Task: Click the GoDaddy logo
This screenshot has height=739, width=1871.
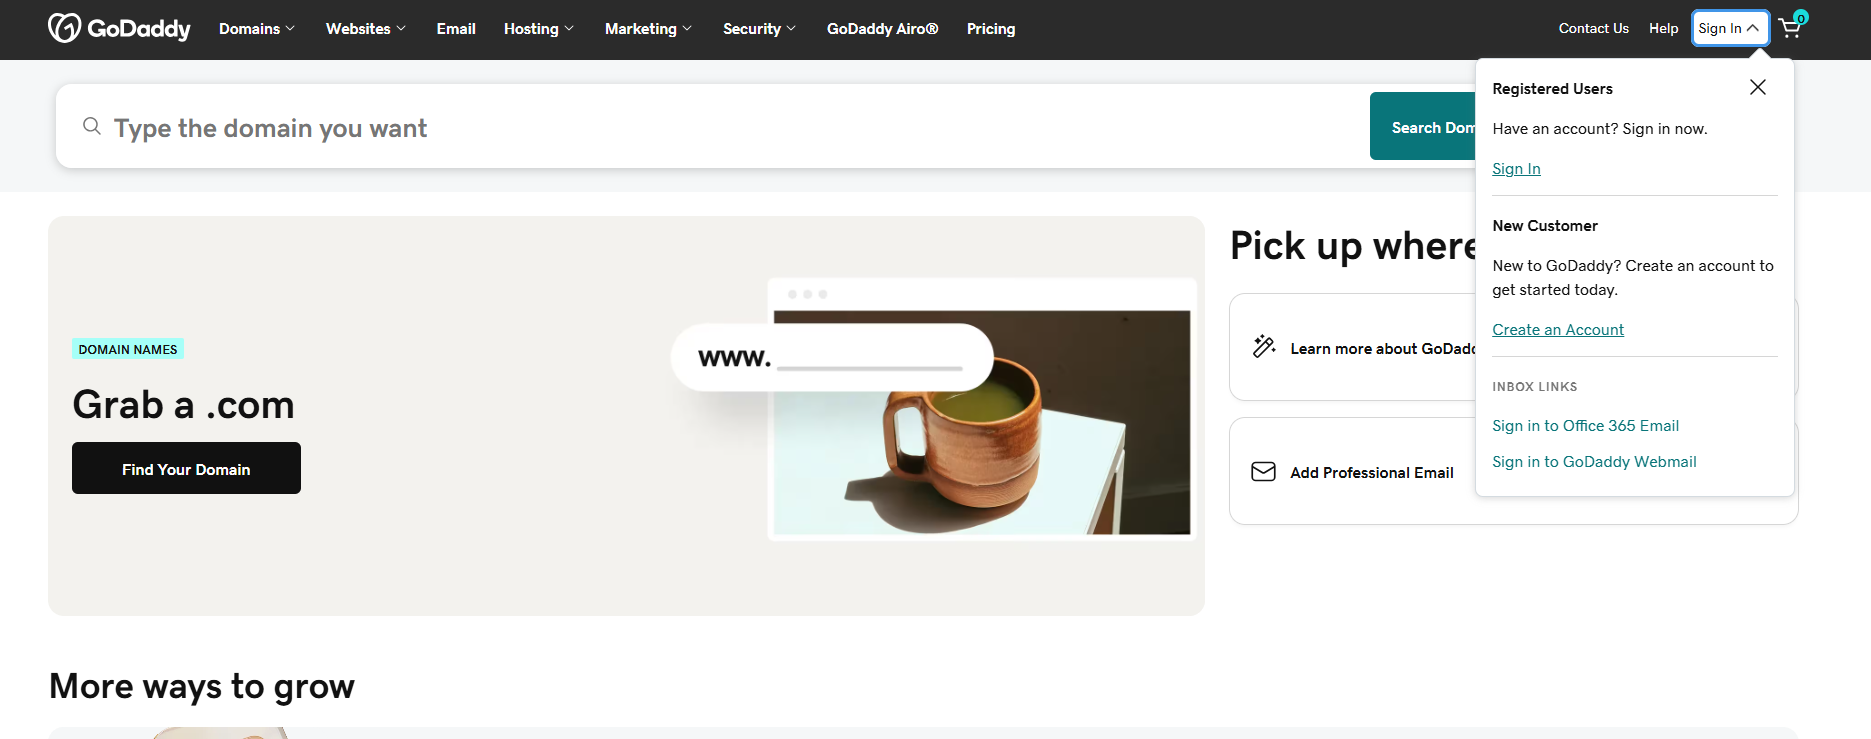Action: click(x=119, y=28)
